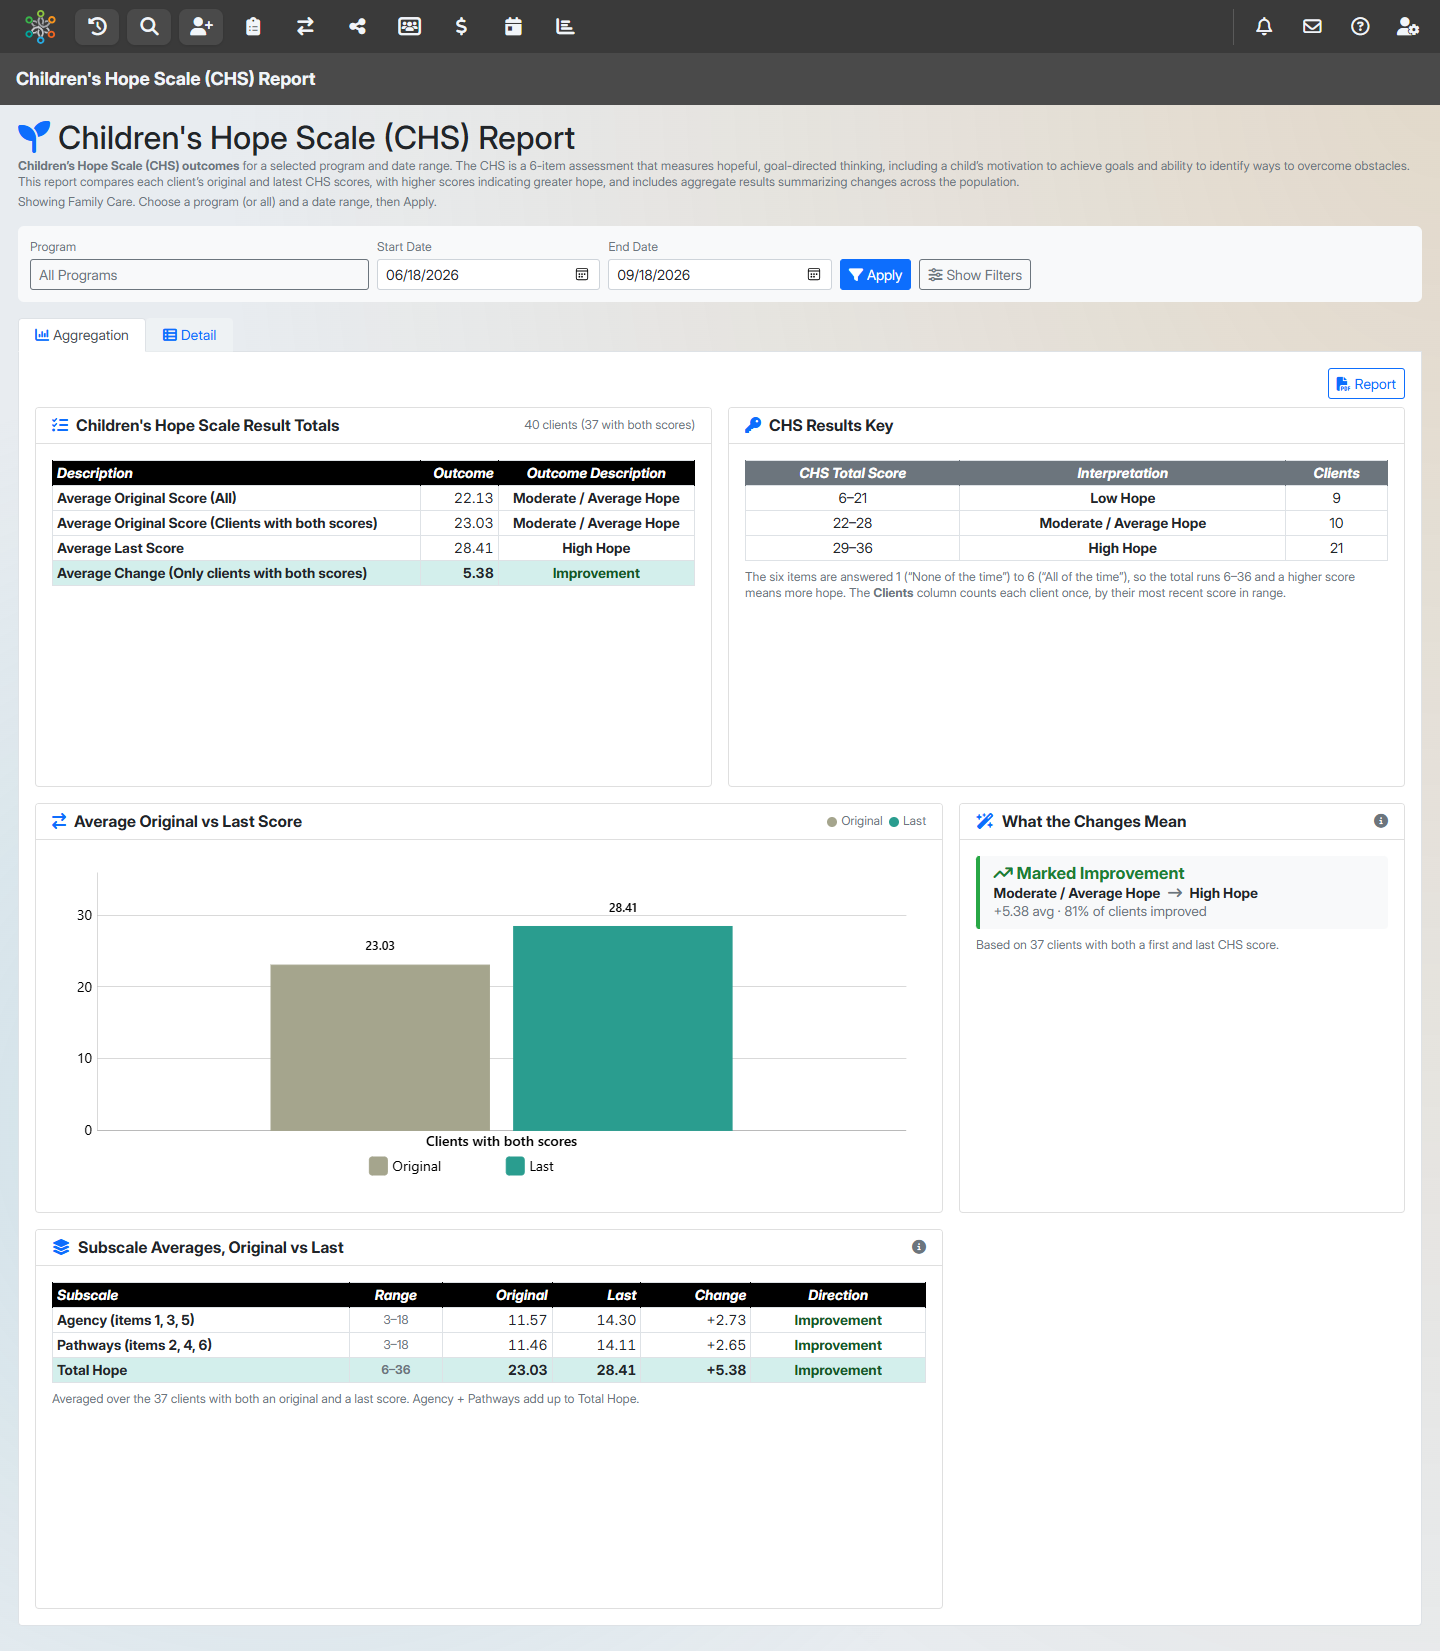
Task: Open the recent history icon
Action: tap(97, 26)
